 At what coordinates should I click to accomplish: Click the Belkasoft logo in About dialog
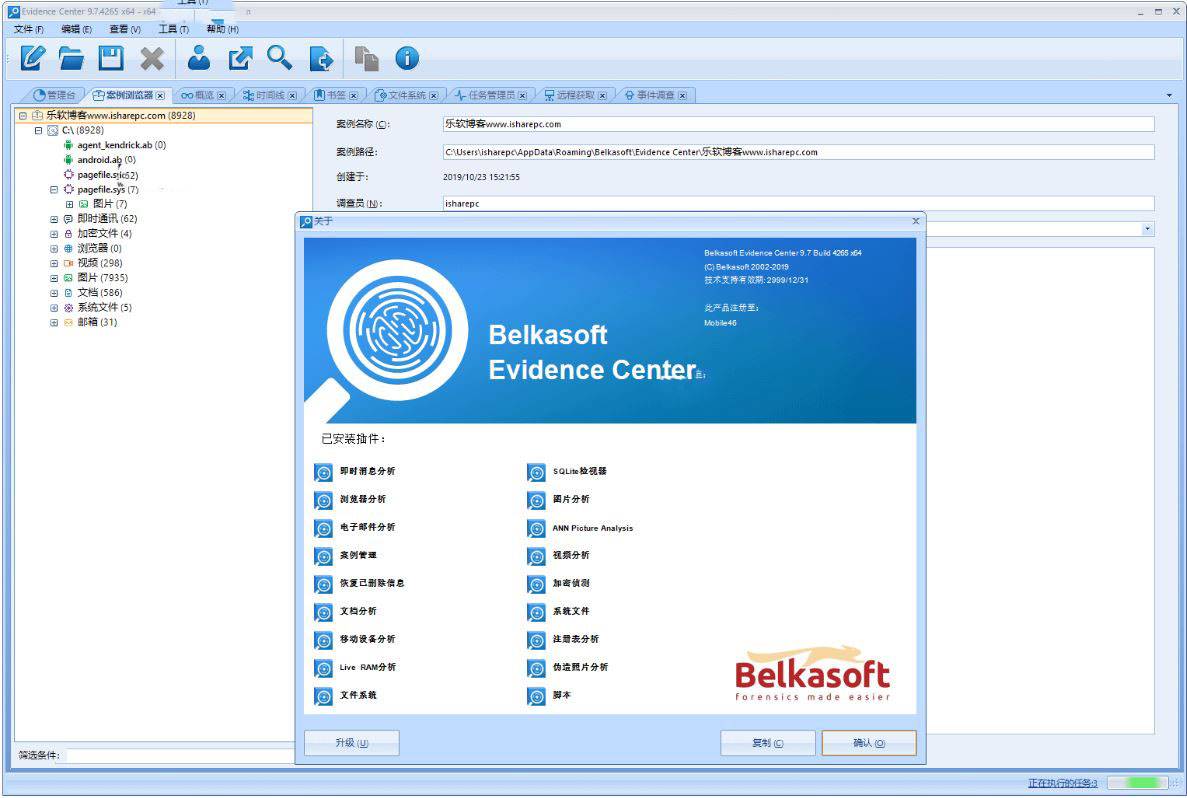coord(812,674)
